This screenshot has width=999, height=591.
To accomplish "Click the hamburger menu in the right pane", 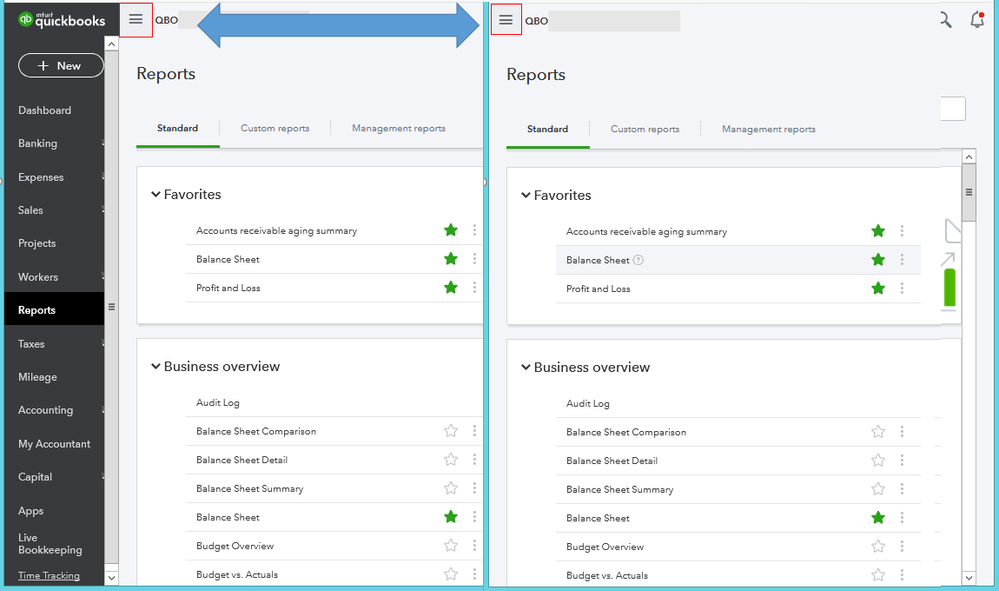I will tap(506, 20).
